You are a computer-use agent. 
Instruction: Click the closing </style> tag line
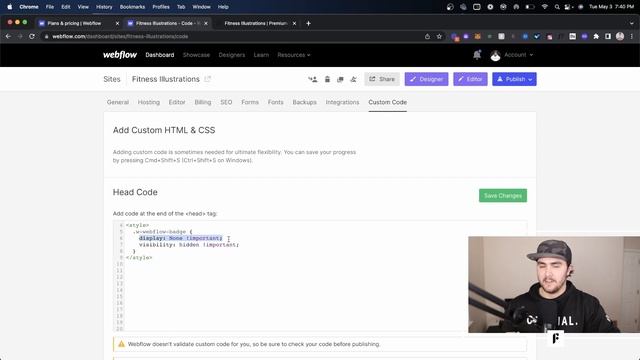[139, 258]
